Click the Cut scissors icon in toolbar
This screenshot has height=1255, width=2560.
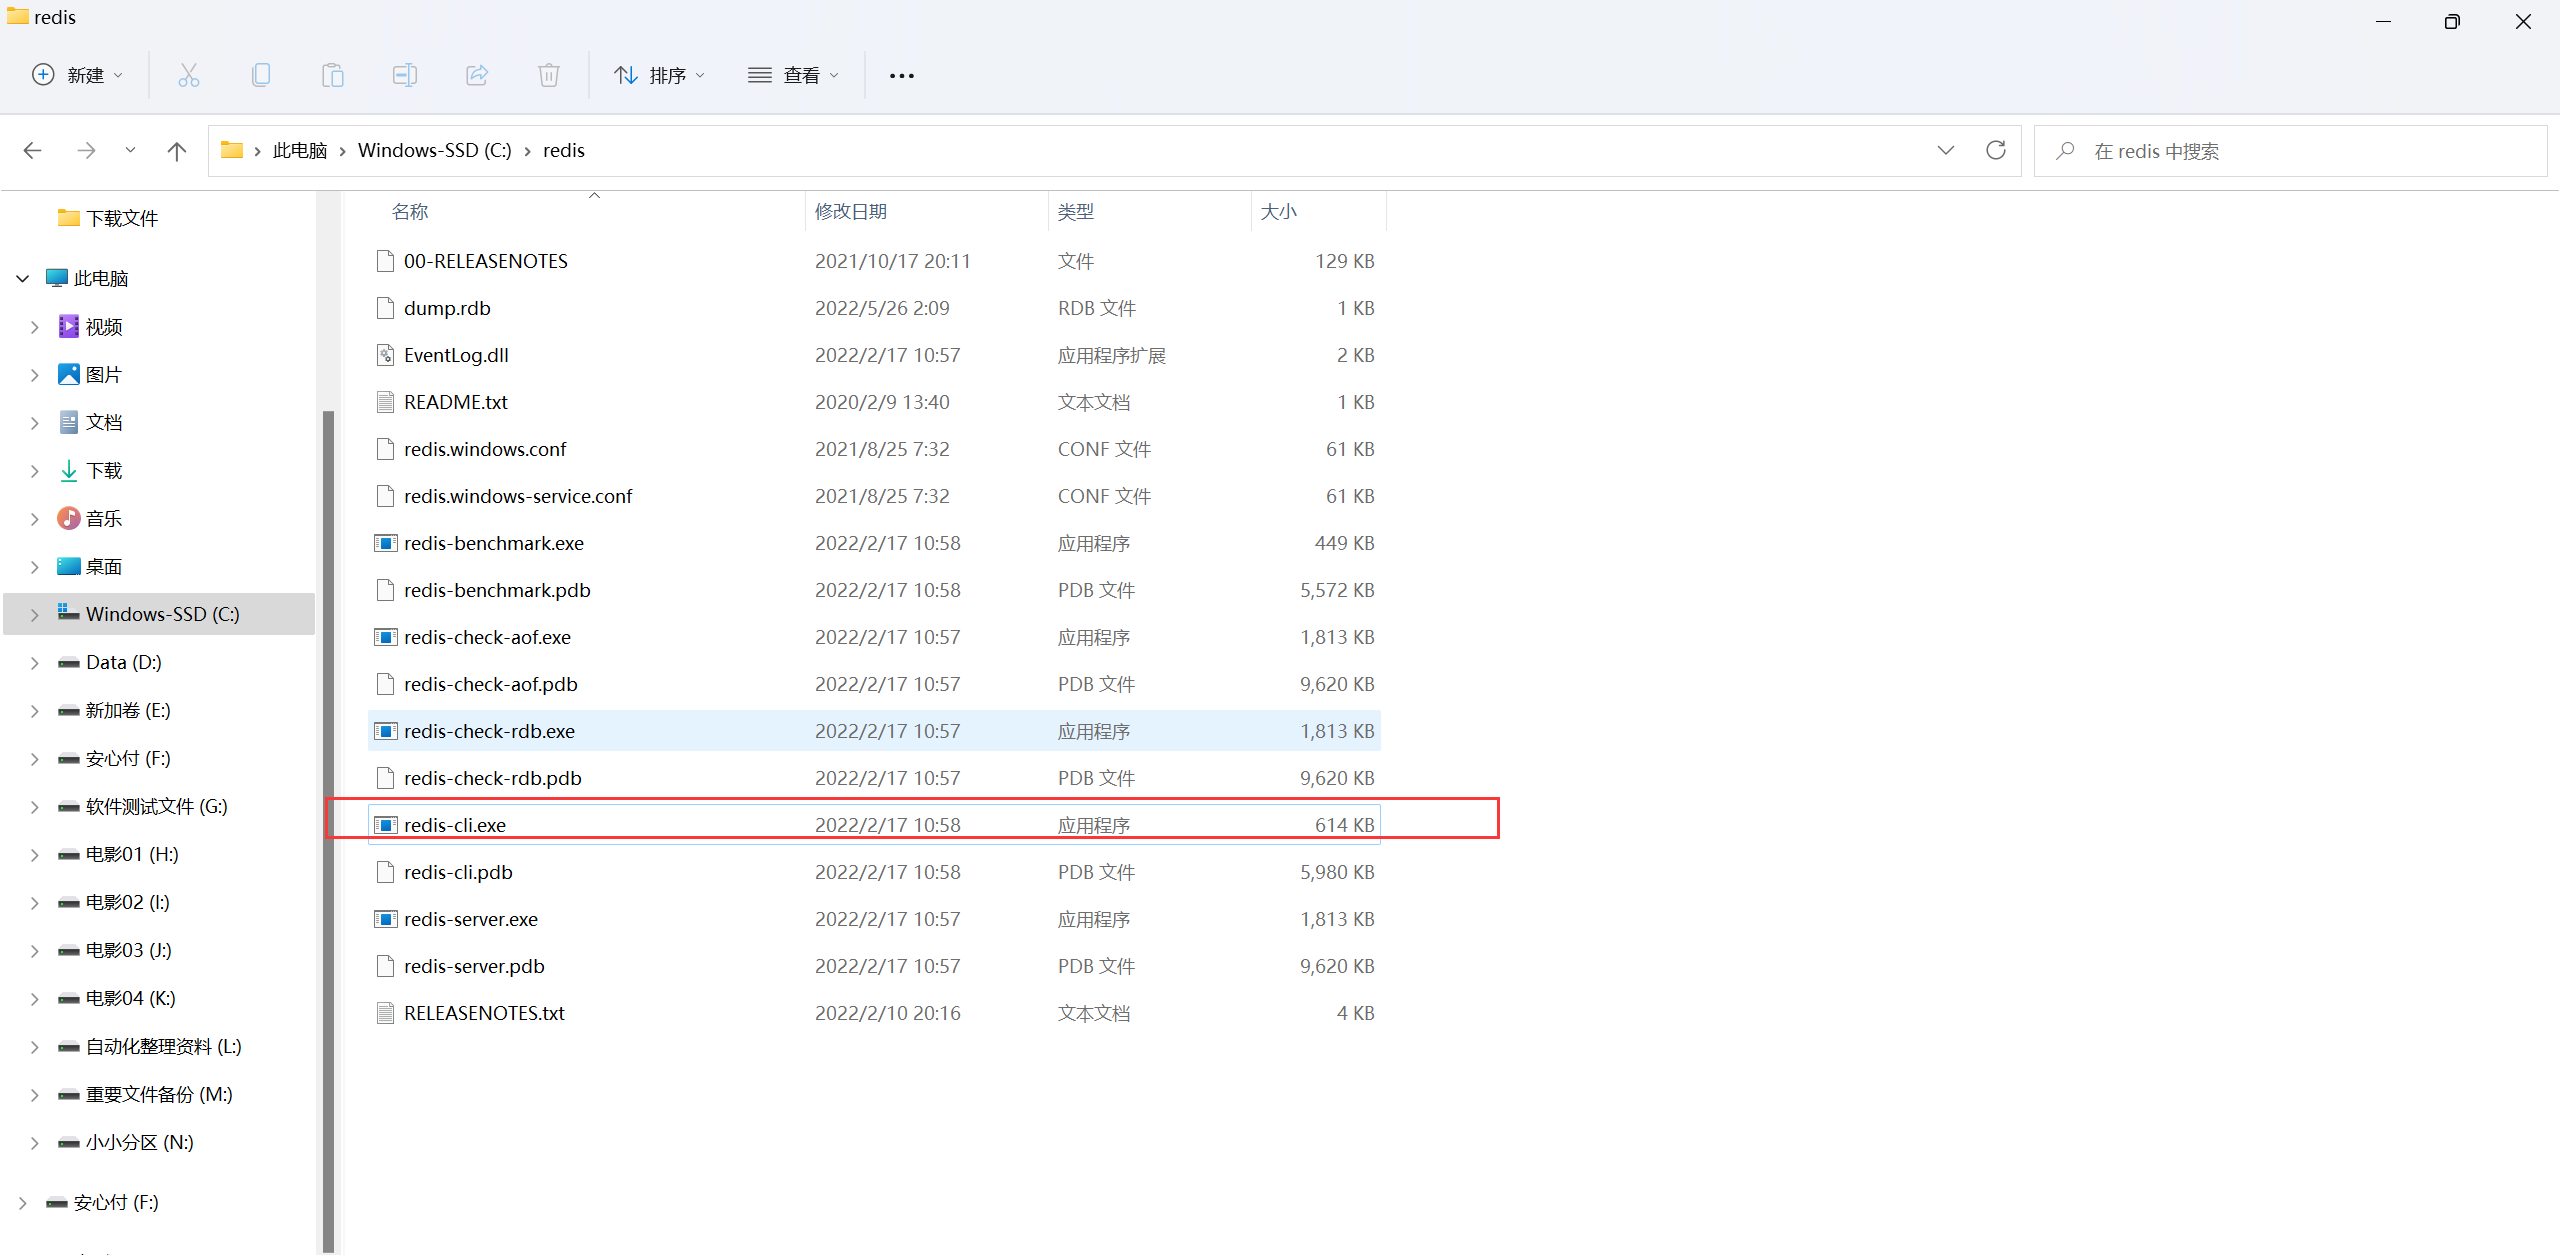[x=188, y=75]
